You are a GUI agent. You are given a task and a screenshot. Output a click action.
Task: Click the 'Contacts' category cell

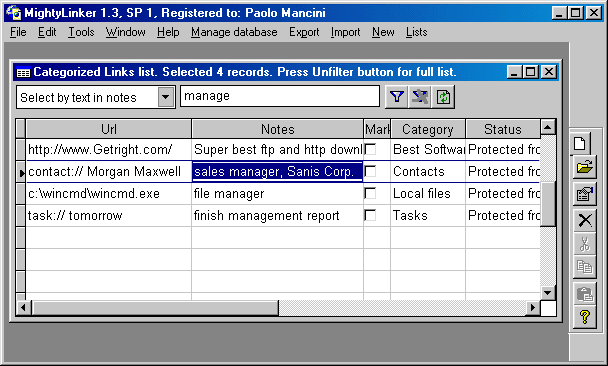[428, 171]
